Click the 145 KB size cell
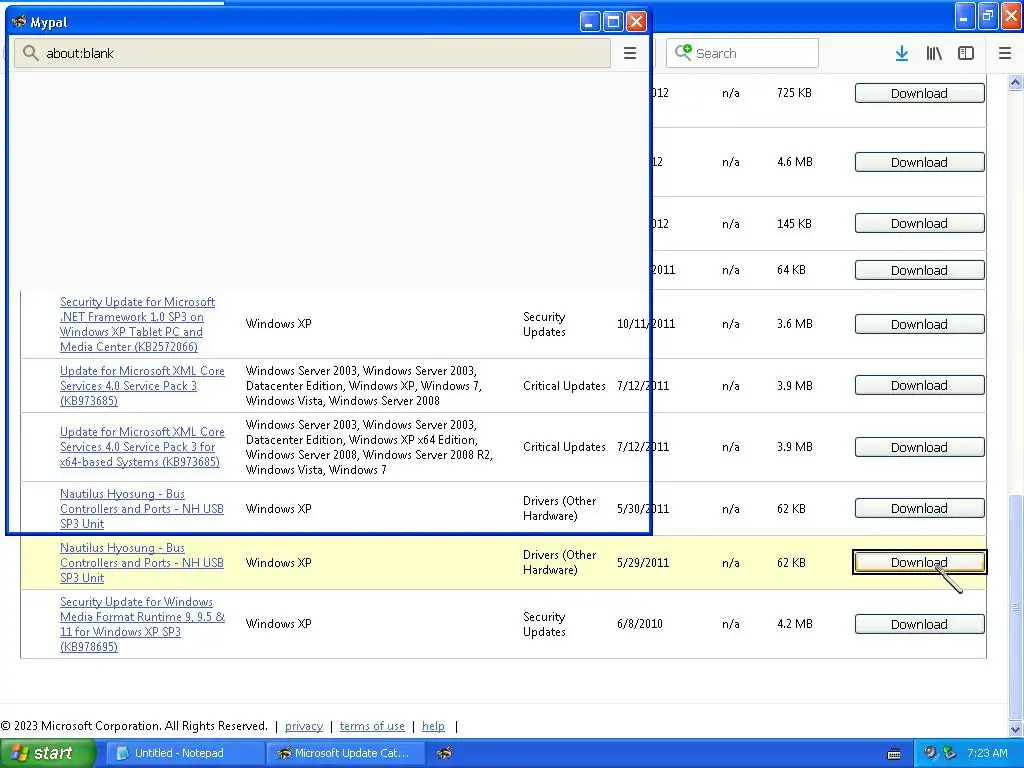Screen dimensions: 1024x768 pos(794,223)
